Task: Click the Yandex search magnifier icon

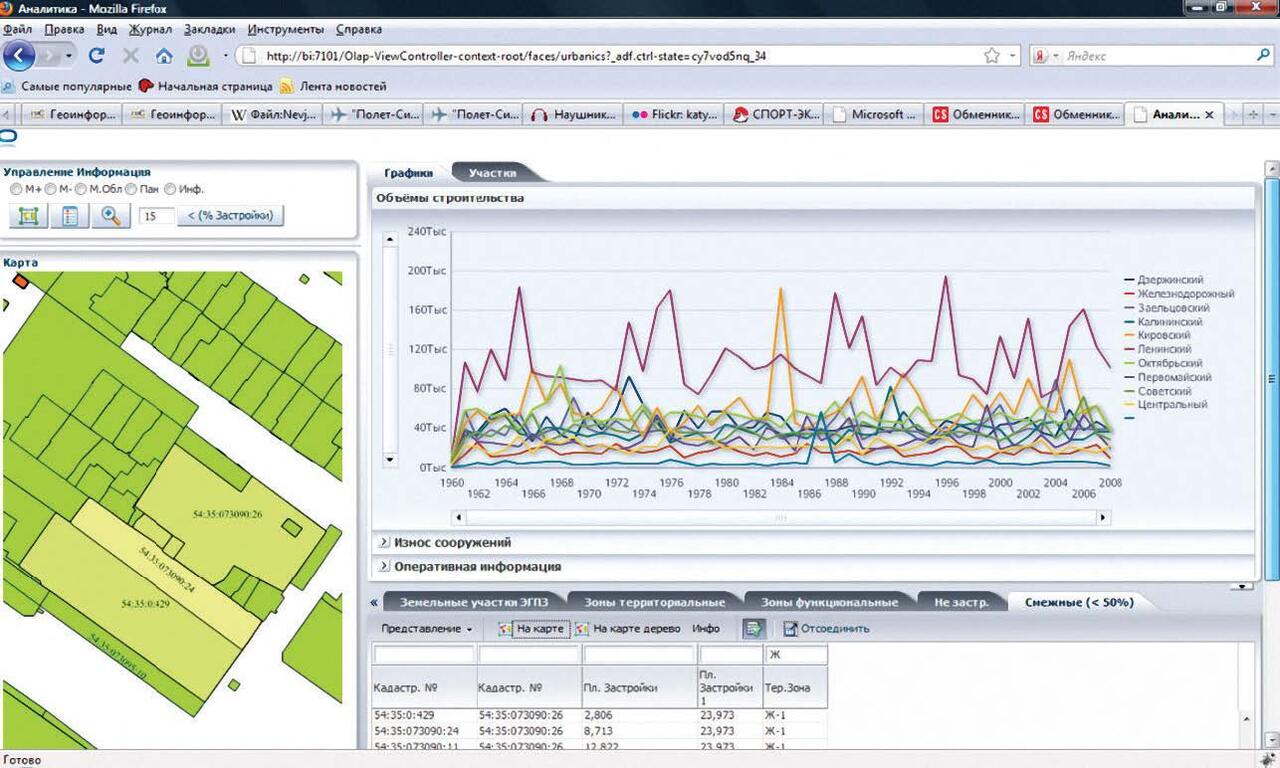Action: (x=1264, y=56)
